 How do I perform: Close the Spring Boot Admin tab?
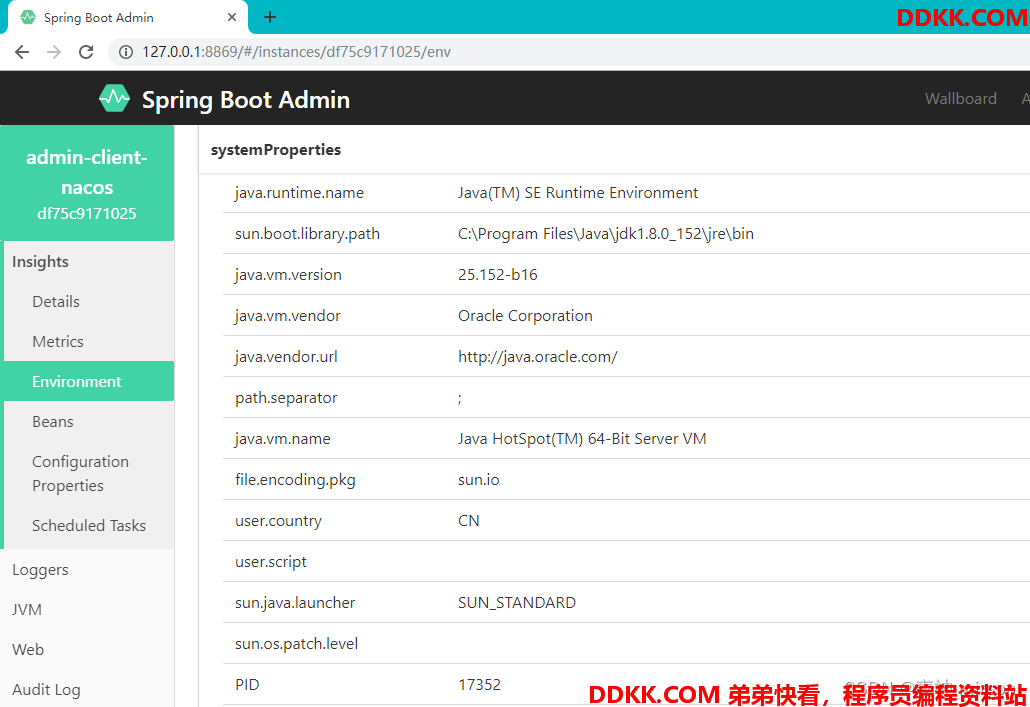pyautogui.click(x=232, y=17)
